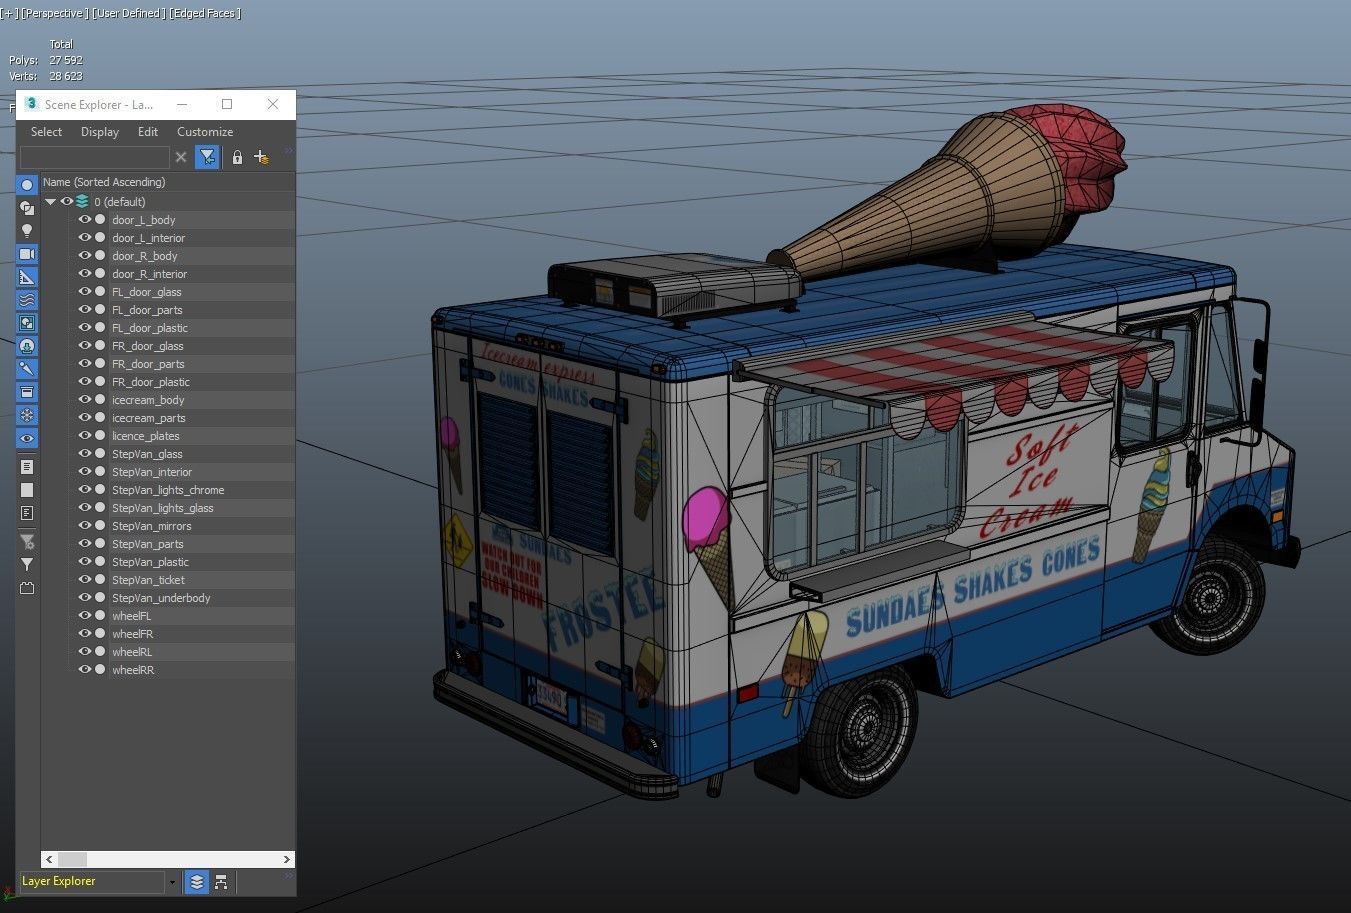Viewport: 1351px width, 913px height.
Task: Click the Layer Explorer combo box field
Action: tap(92, 882)
